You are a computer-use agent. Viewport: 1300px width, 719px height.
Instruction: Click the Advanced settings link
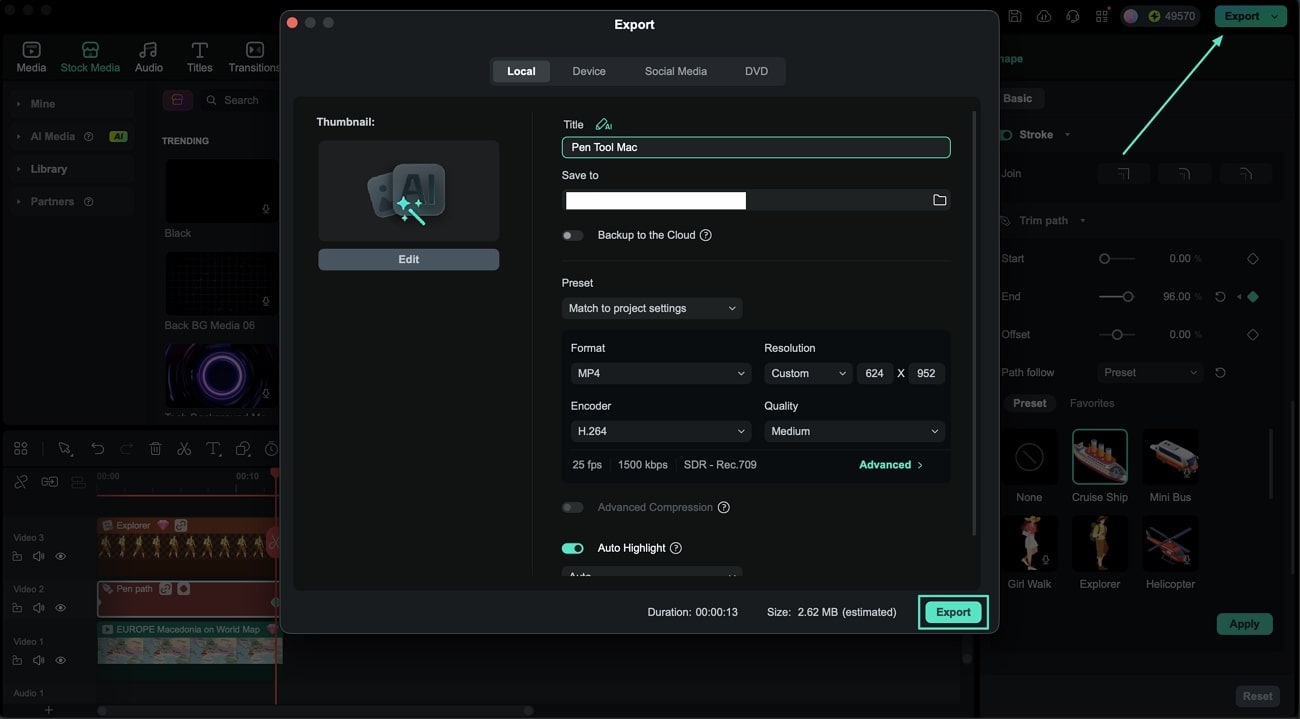point(890,464)
